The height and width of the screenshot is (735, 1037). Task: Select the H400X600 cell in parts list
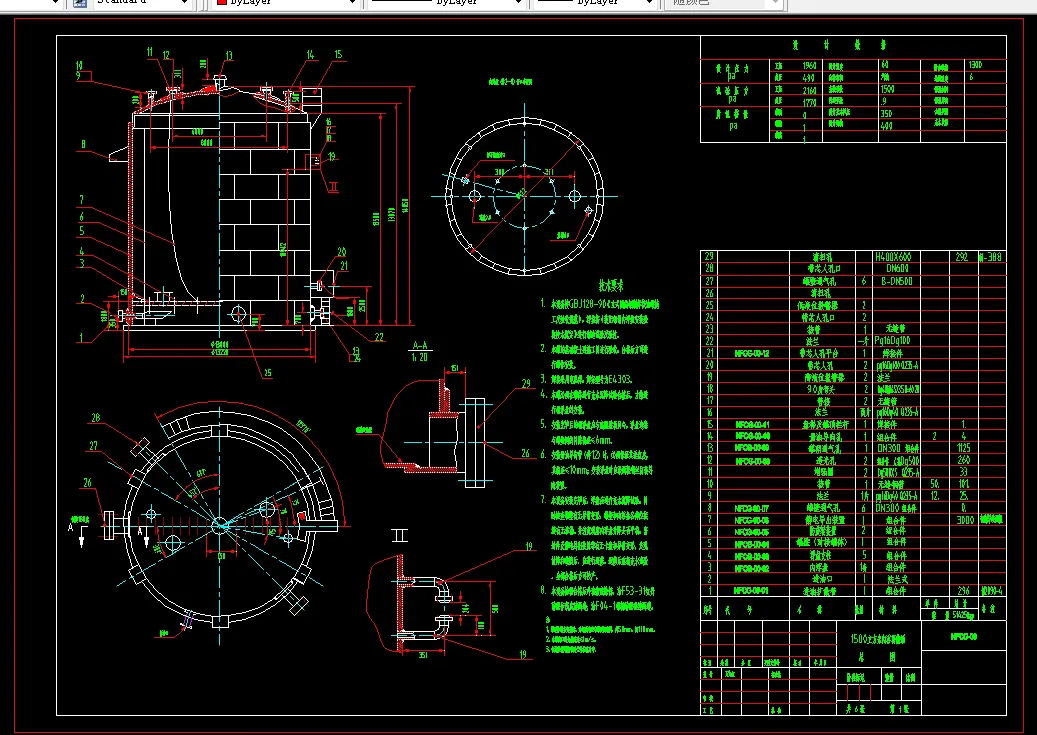click(892, 257)
